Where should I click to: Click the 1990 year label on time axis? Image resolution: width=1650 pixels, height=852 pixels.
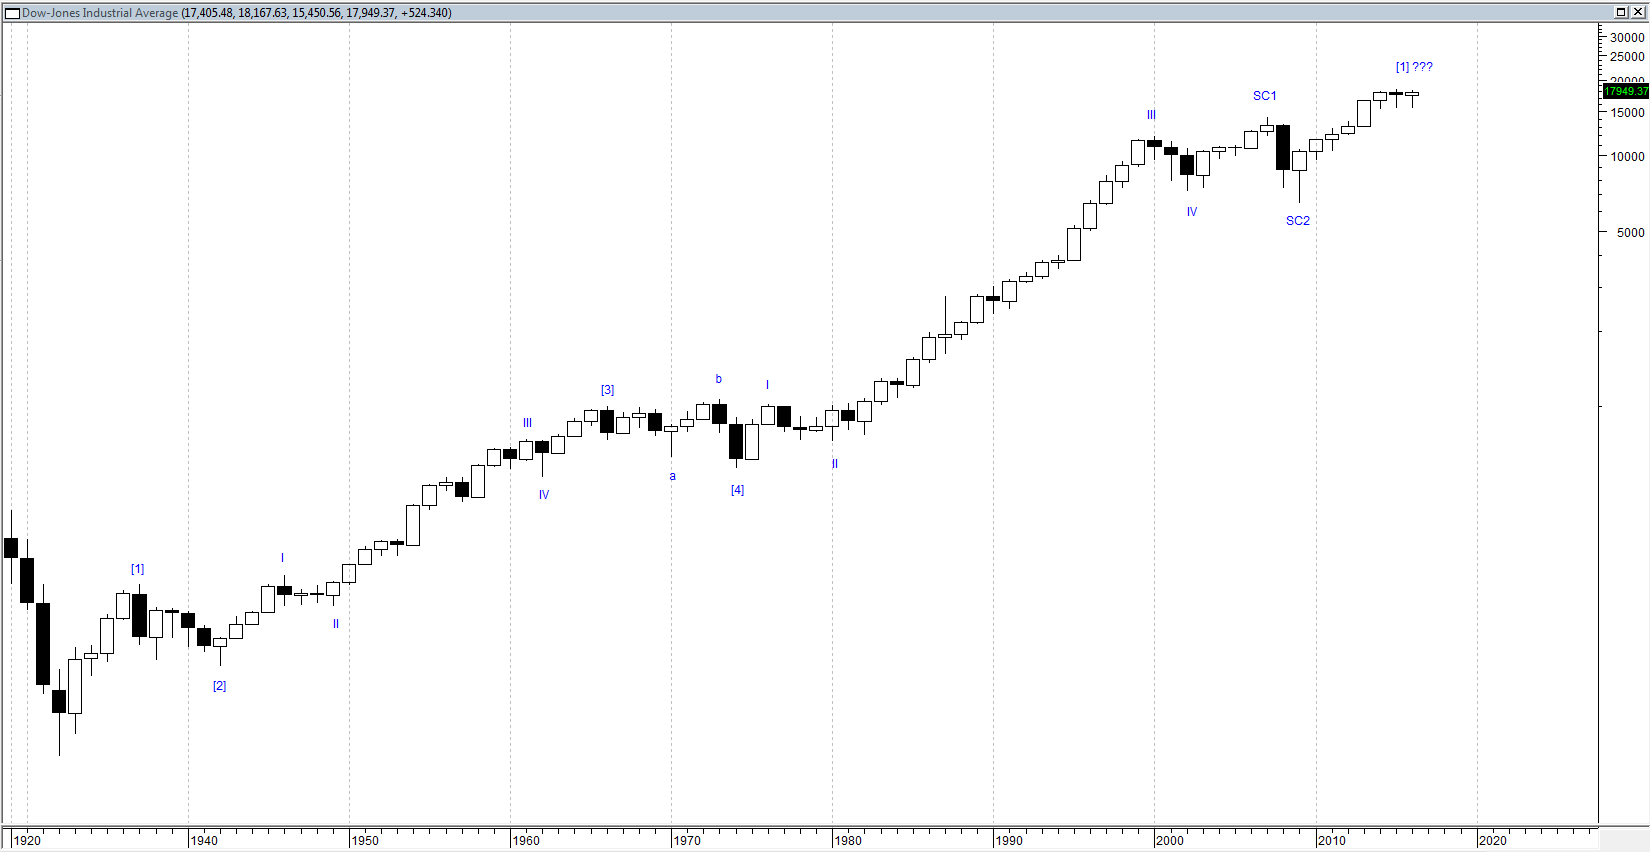1008,840
